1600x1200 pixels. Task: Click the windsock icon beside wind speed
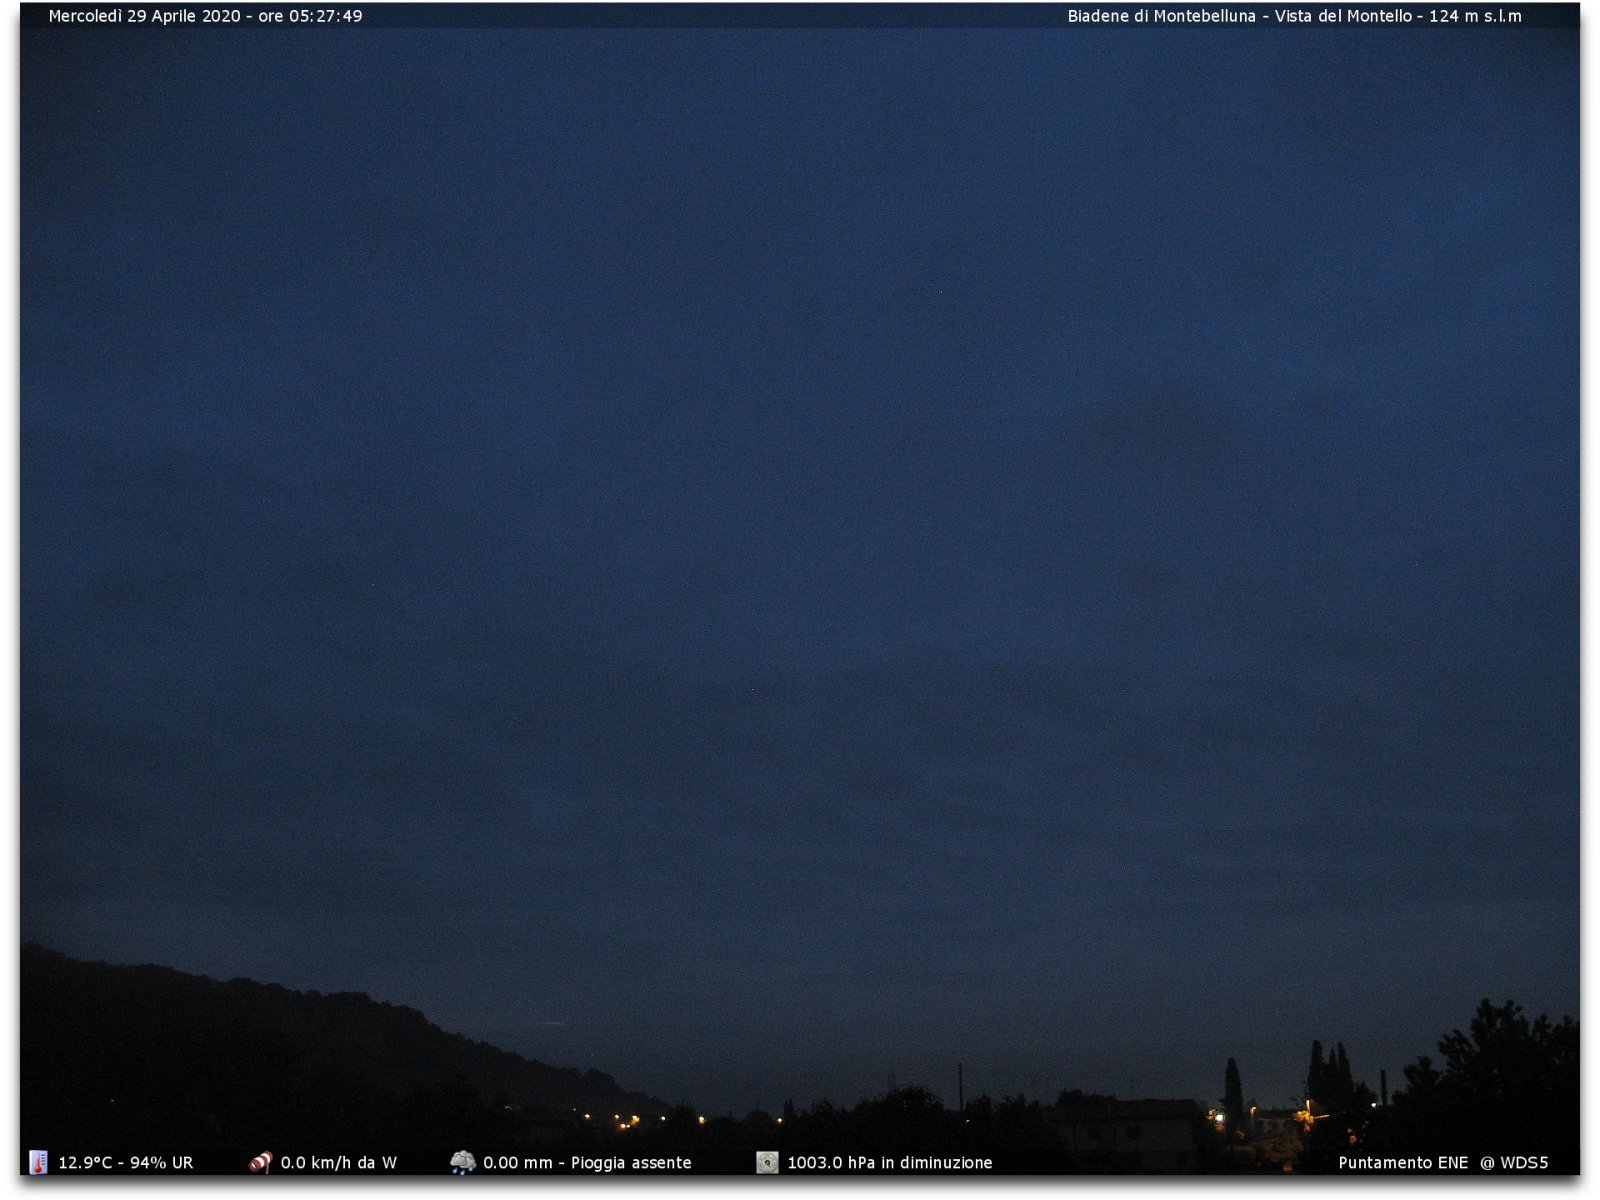click(260, 1162)
